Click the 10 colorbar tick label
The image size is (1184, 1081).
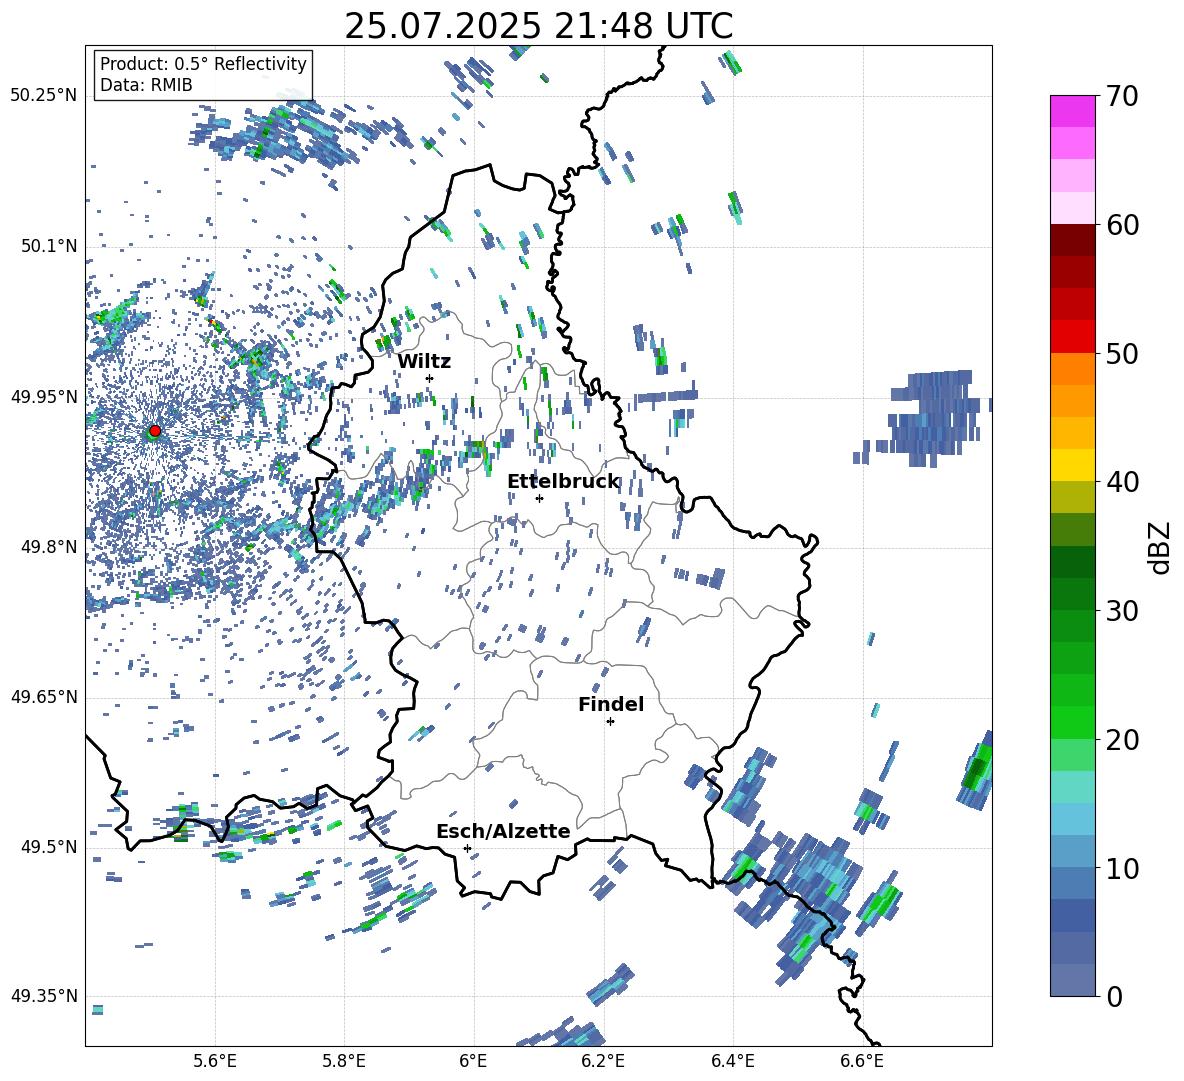1121,869
